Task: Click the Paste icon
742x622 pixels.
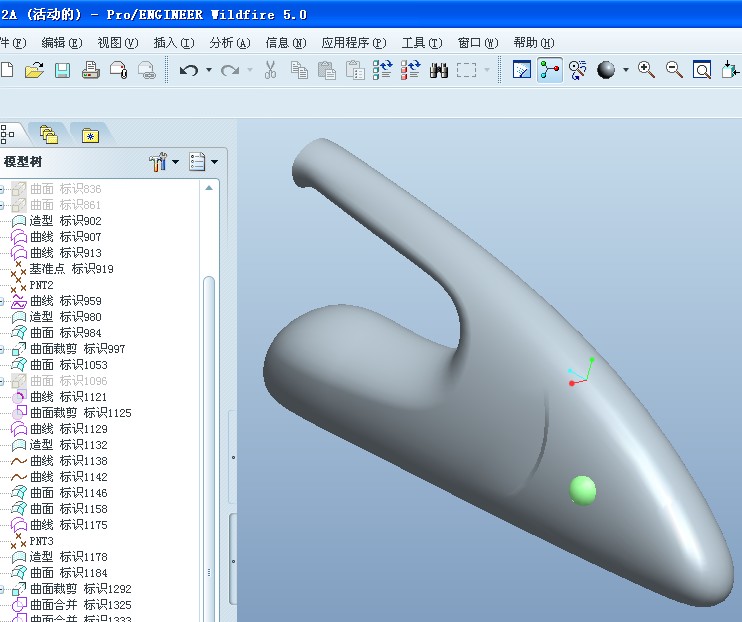Action: point(327,70)
